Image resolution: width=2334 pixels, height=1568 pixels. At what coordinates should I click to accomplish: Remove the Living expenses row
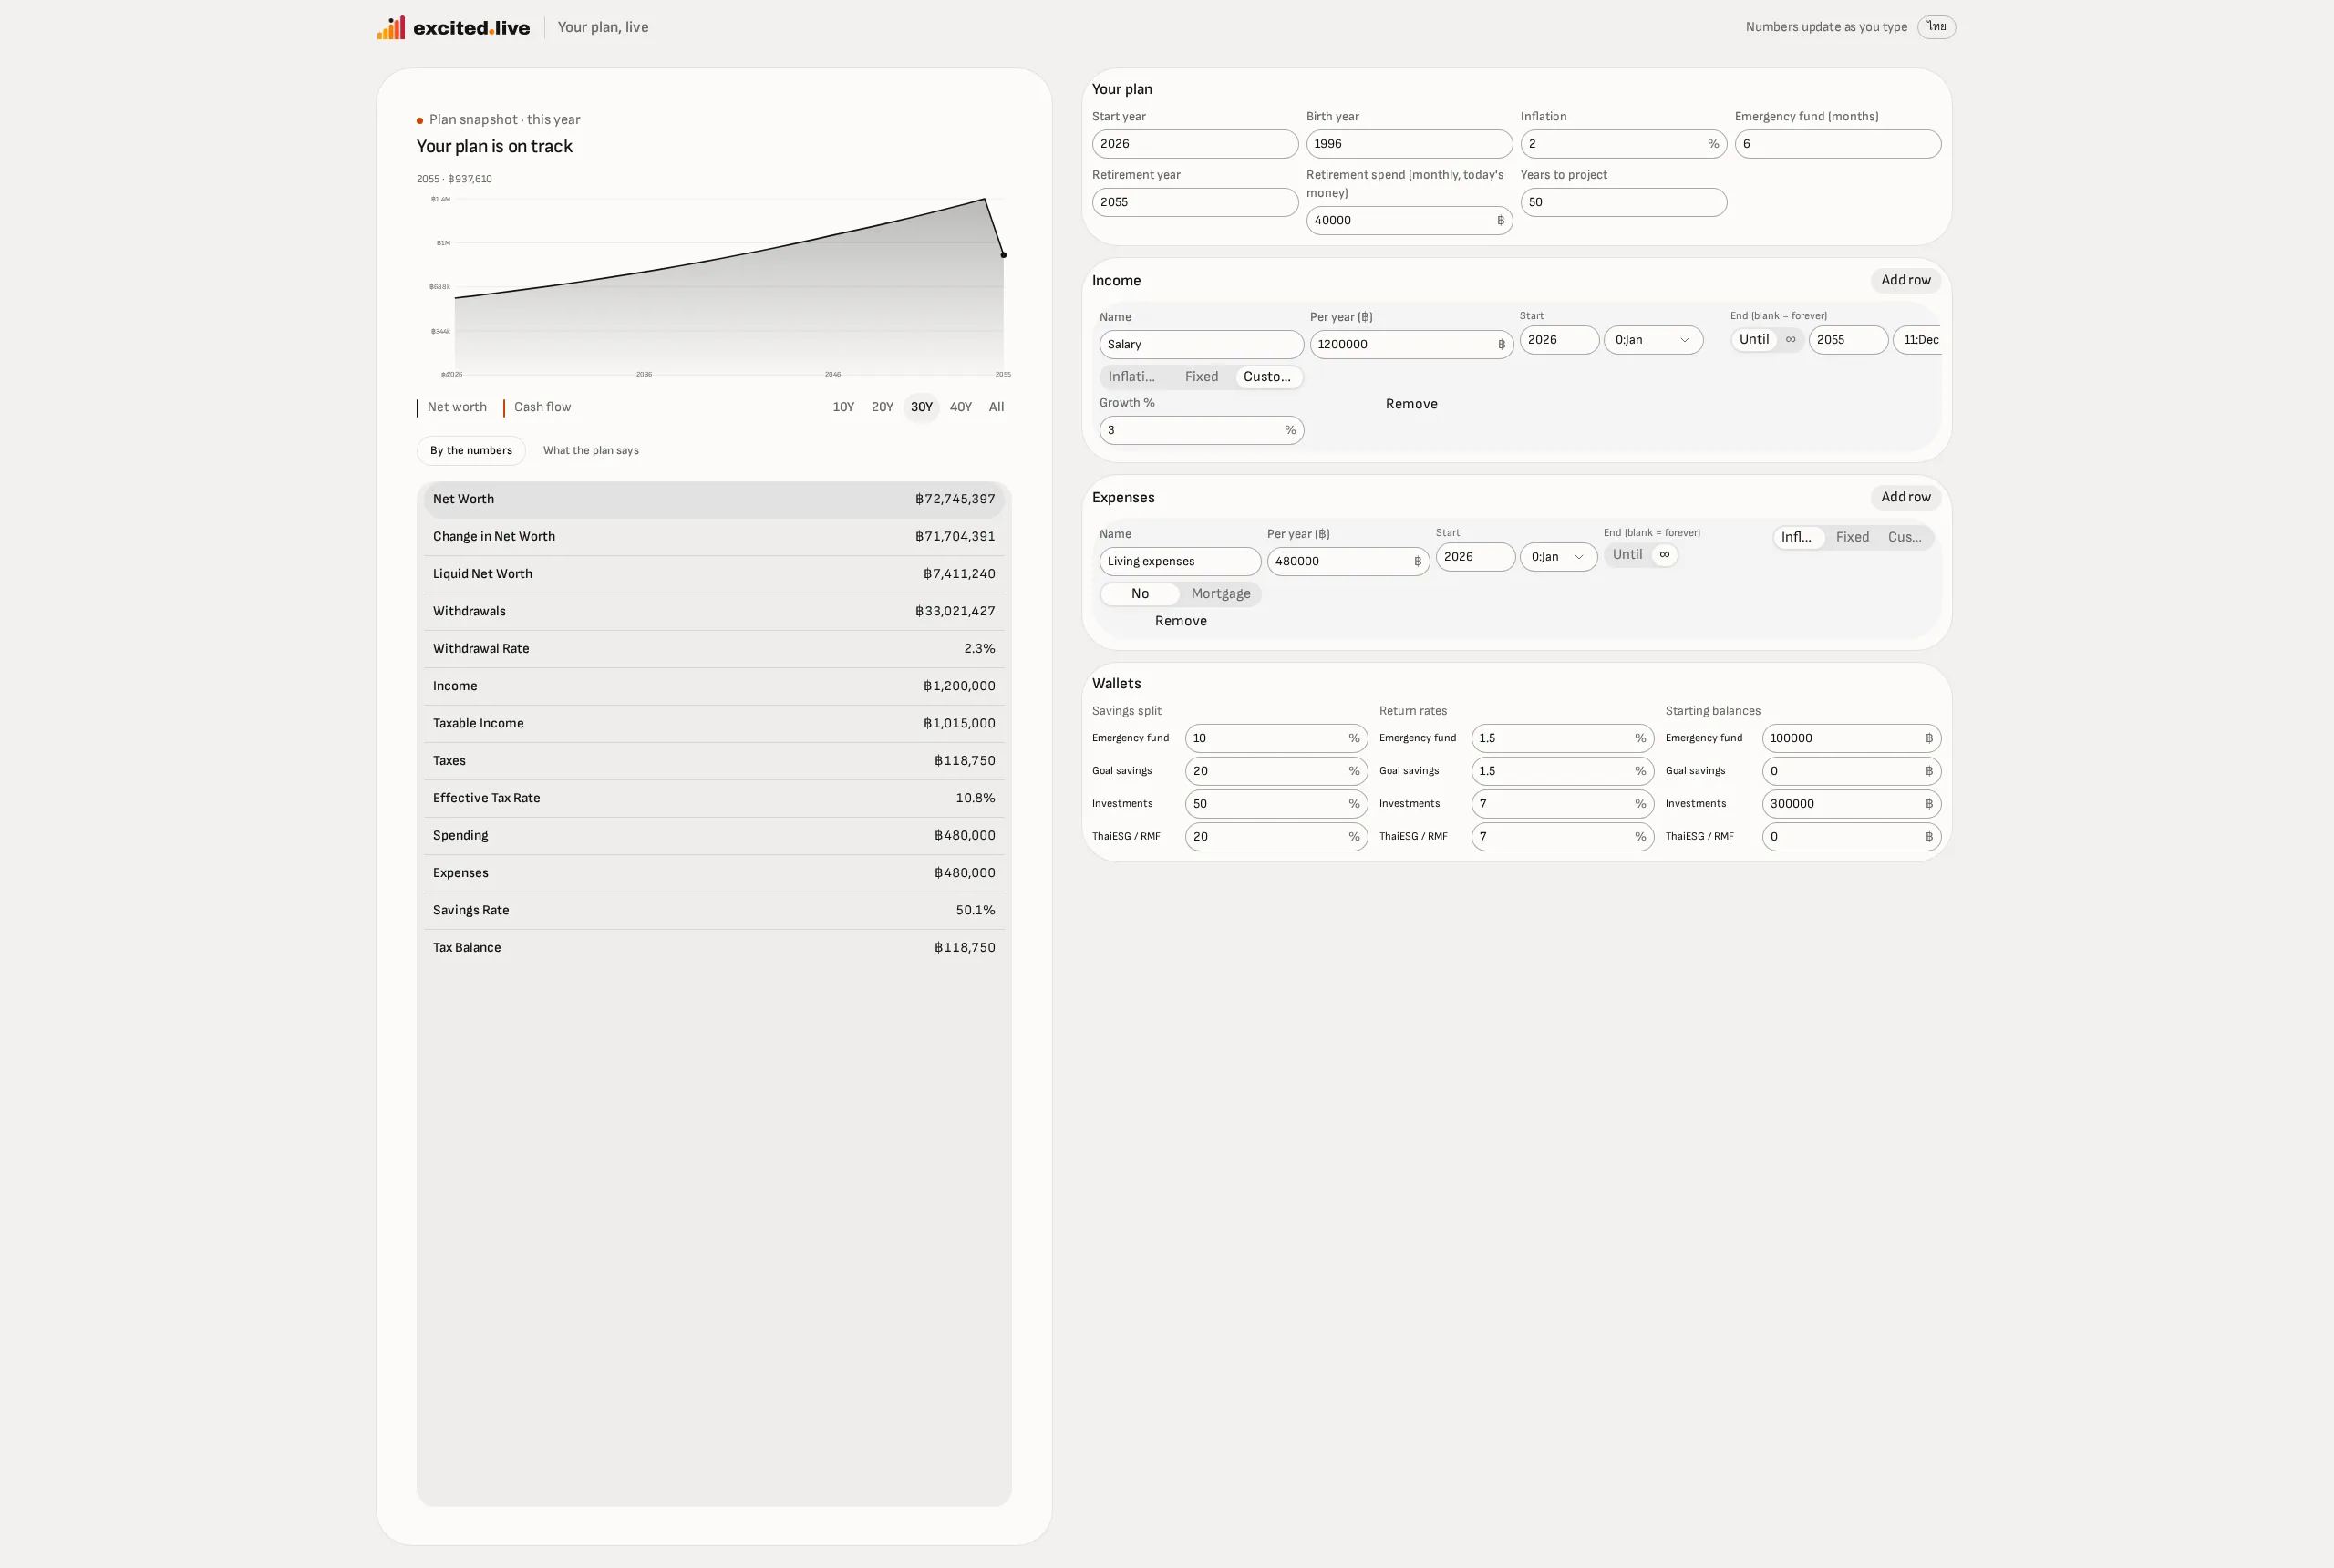1180,621
